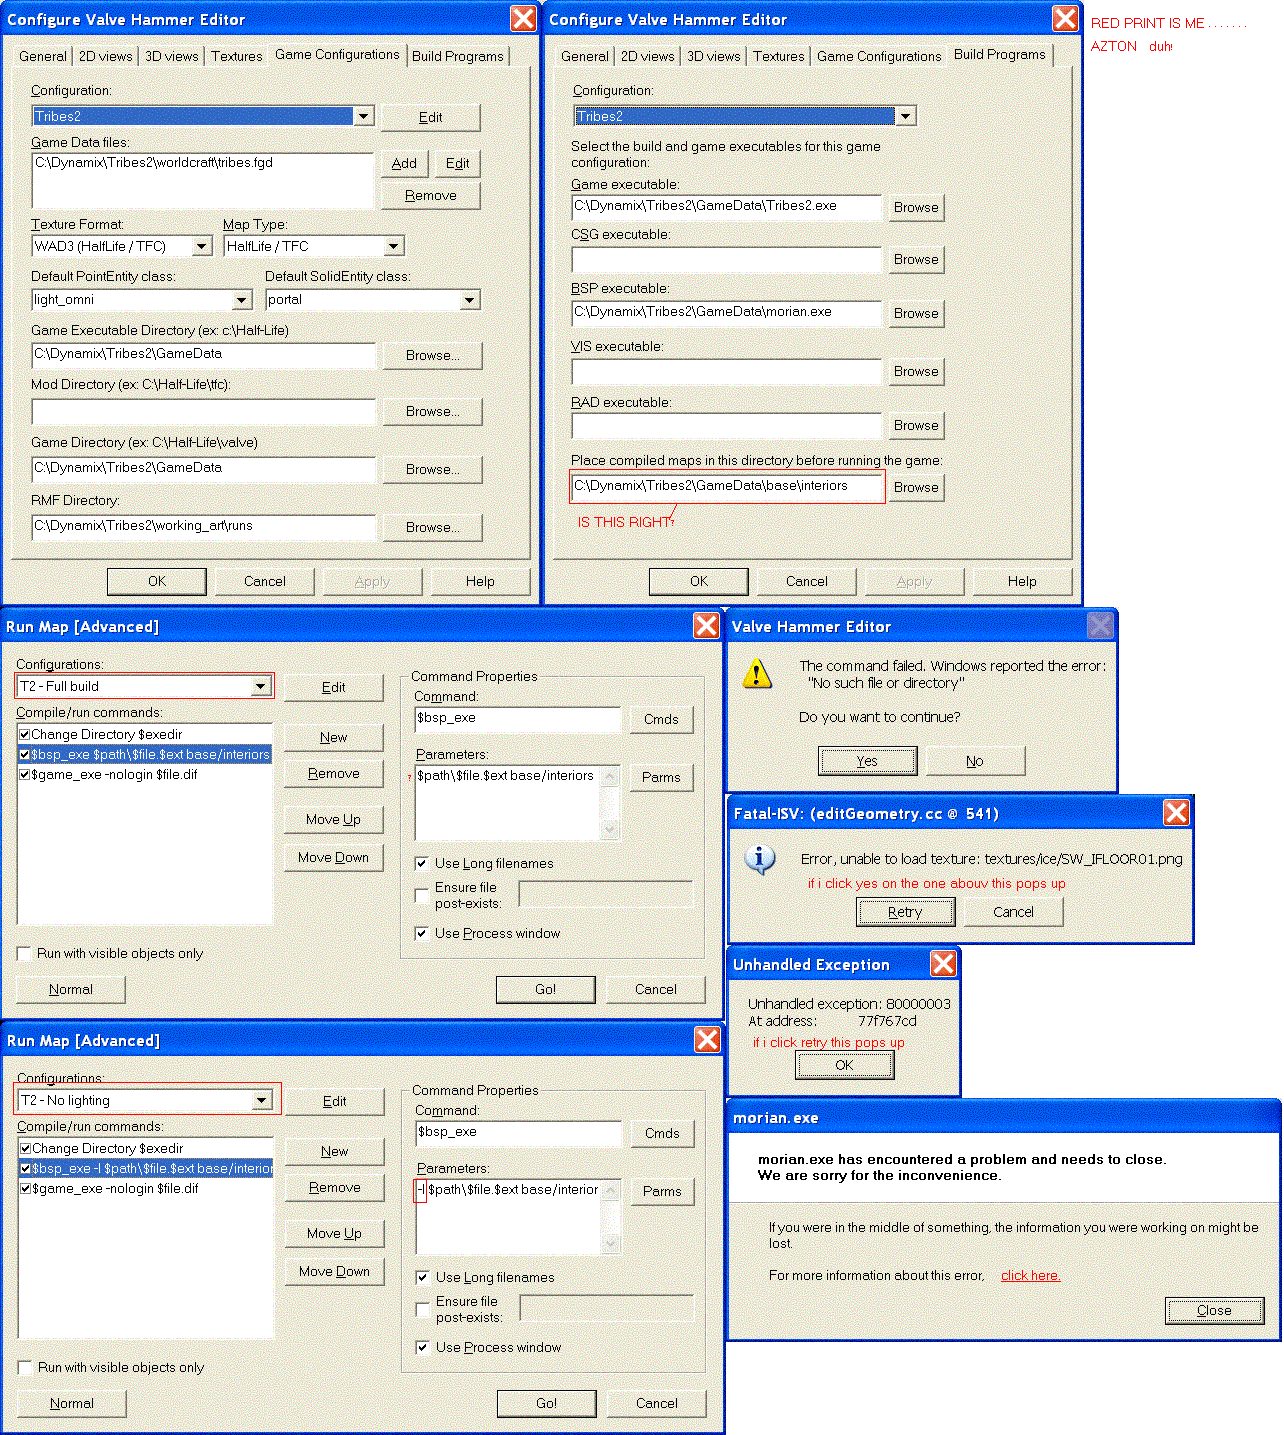
Task: Close the Fatal-ISV error dialog
Action: pos(1176,812)
